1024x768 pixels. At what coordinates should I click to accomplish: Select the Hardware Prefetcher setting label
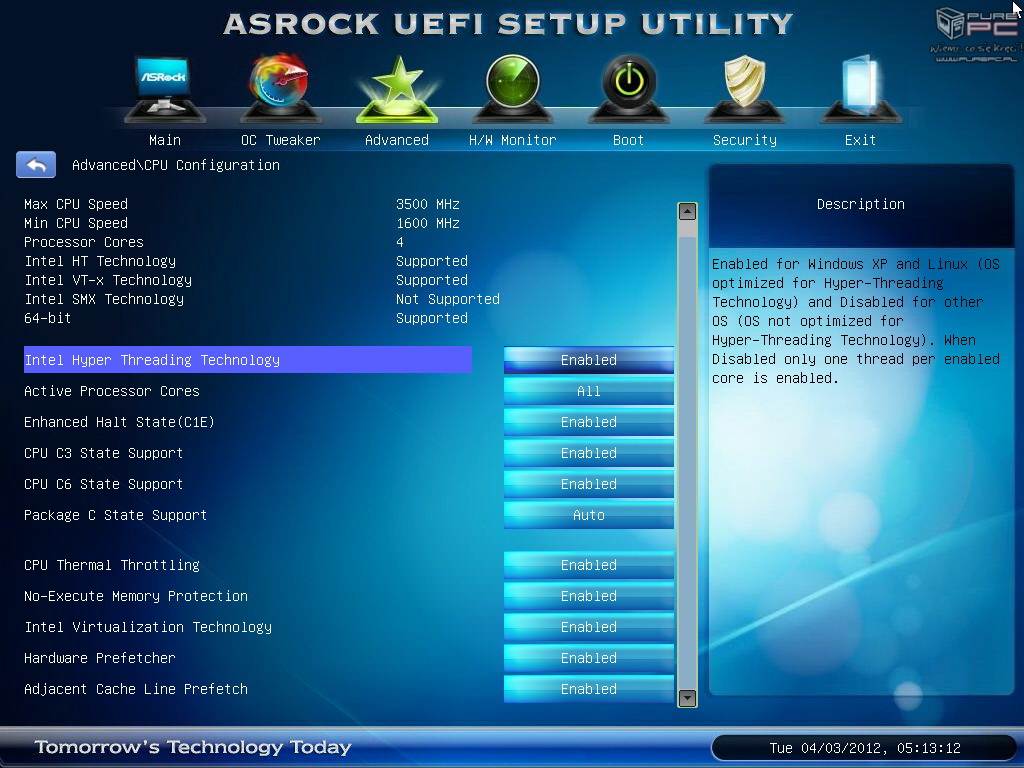click(100, 658)
